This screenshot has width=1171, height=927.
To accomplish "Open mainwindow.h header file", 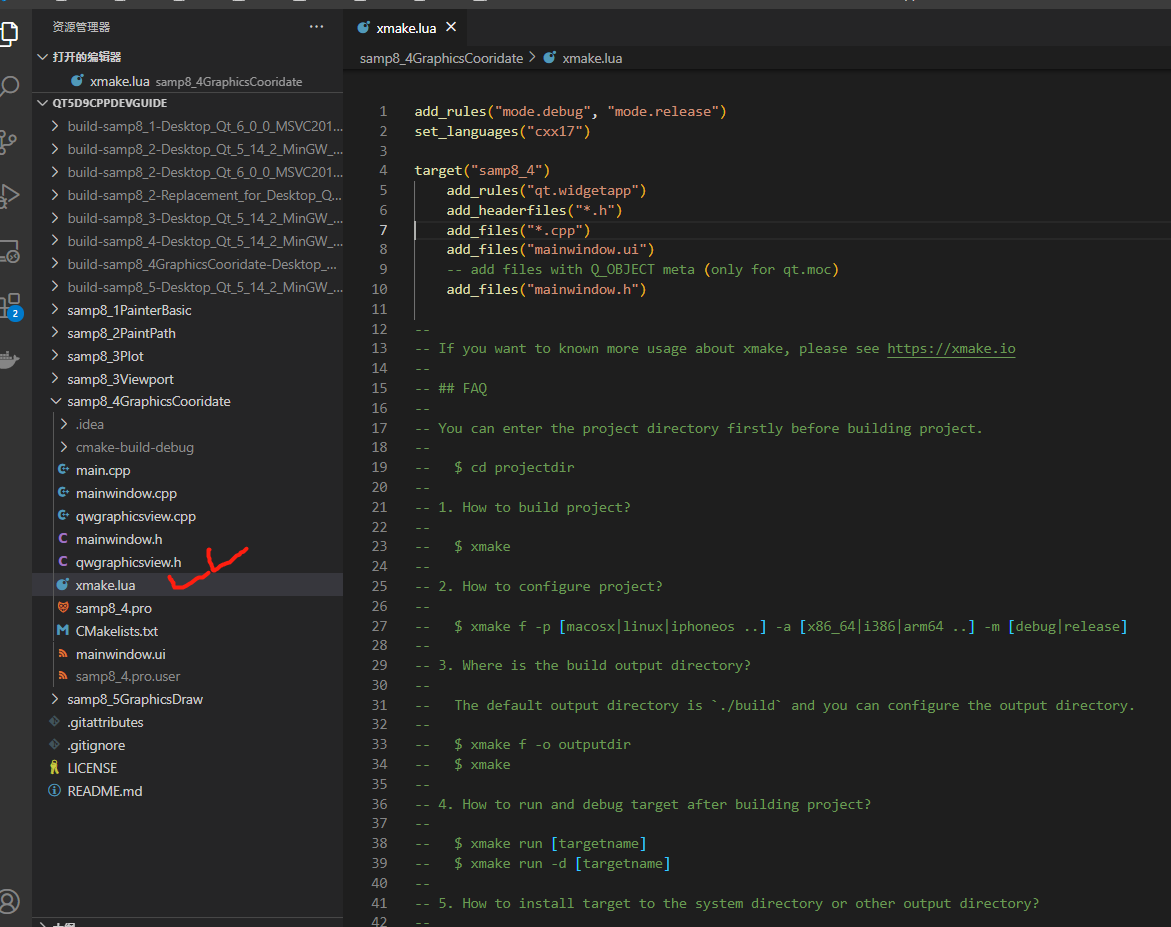I will tap(119, 539).
